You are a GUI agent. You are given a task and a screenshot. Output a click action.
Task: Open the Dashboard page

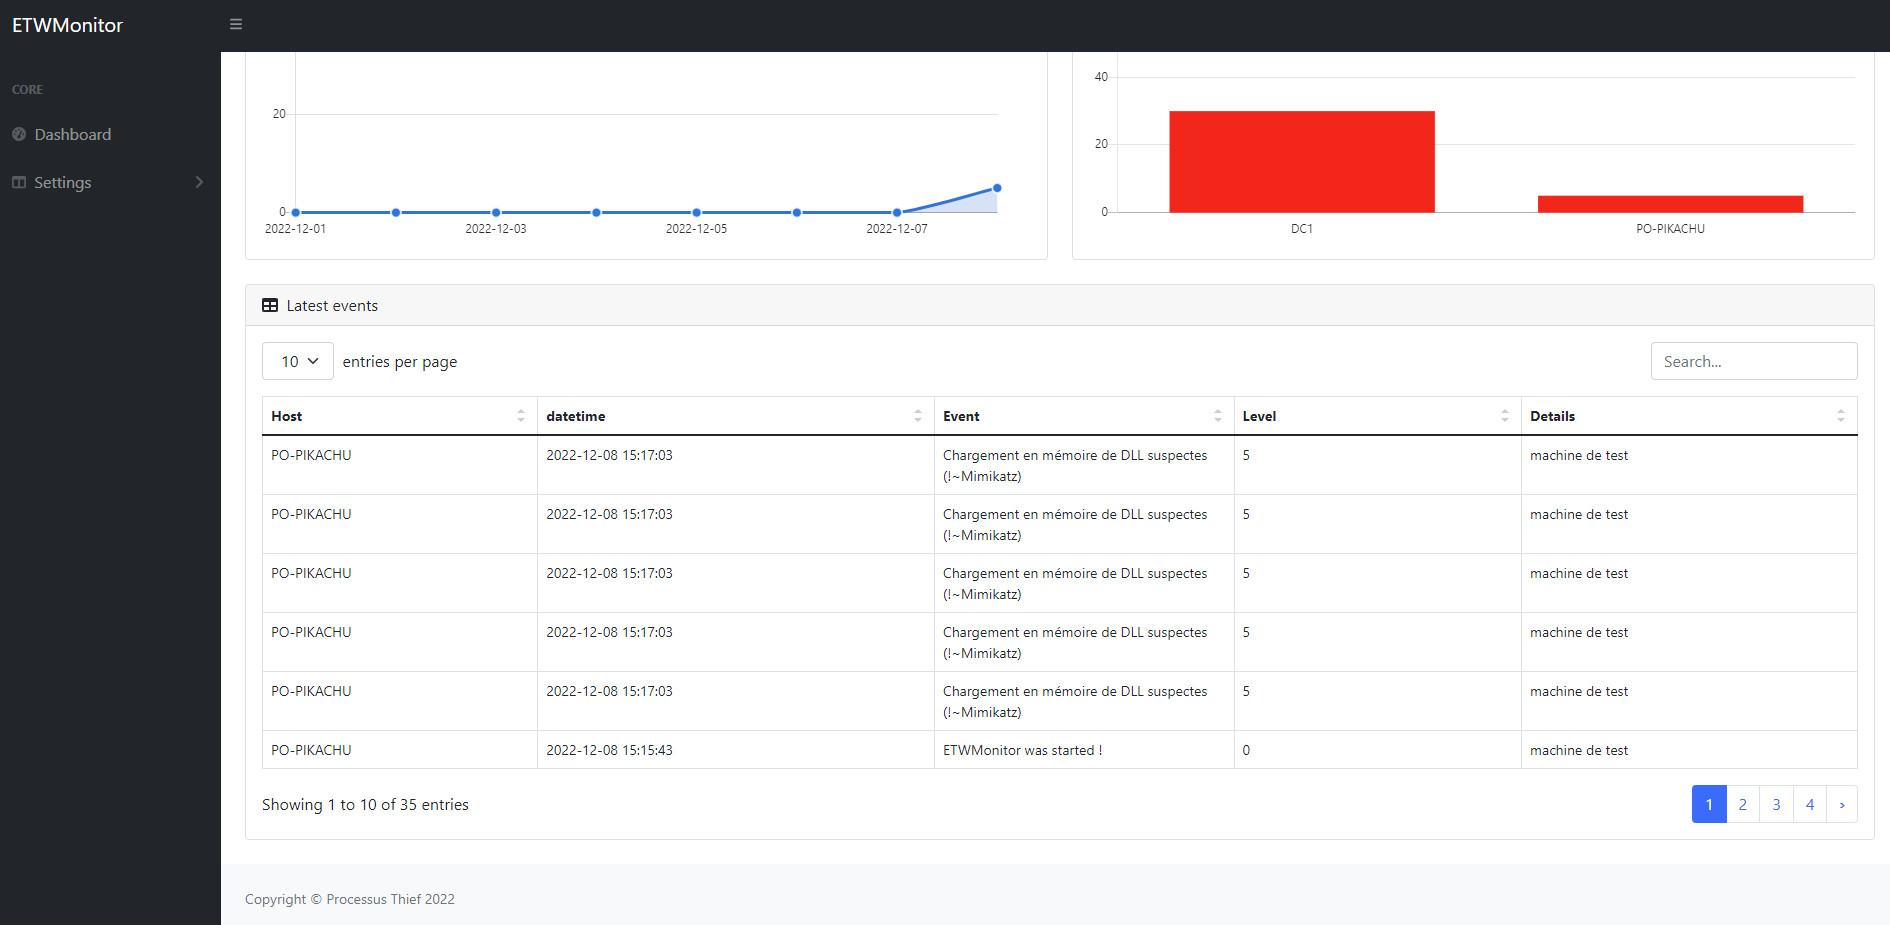pyautogui.click(x=73, y=134)
